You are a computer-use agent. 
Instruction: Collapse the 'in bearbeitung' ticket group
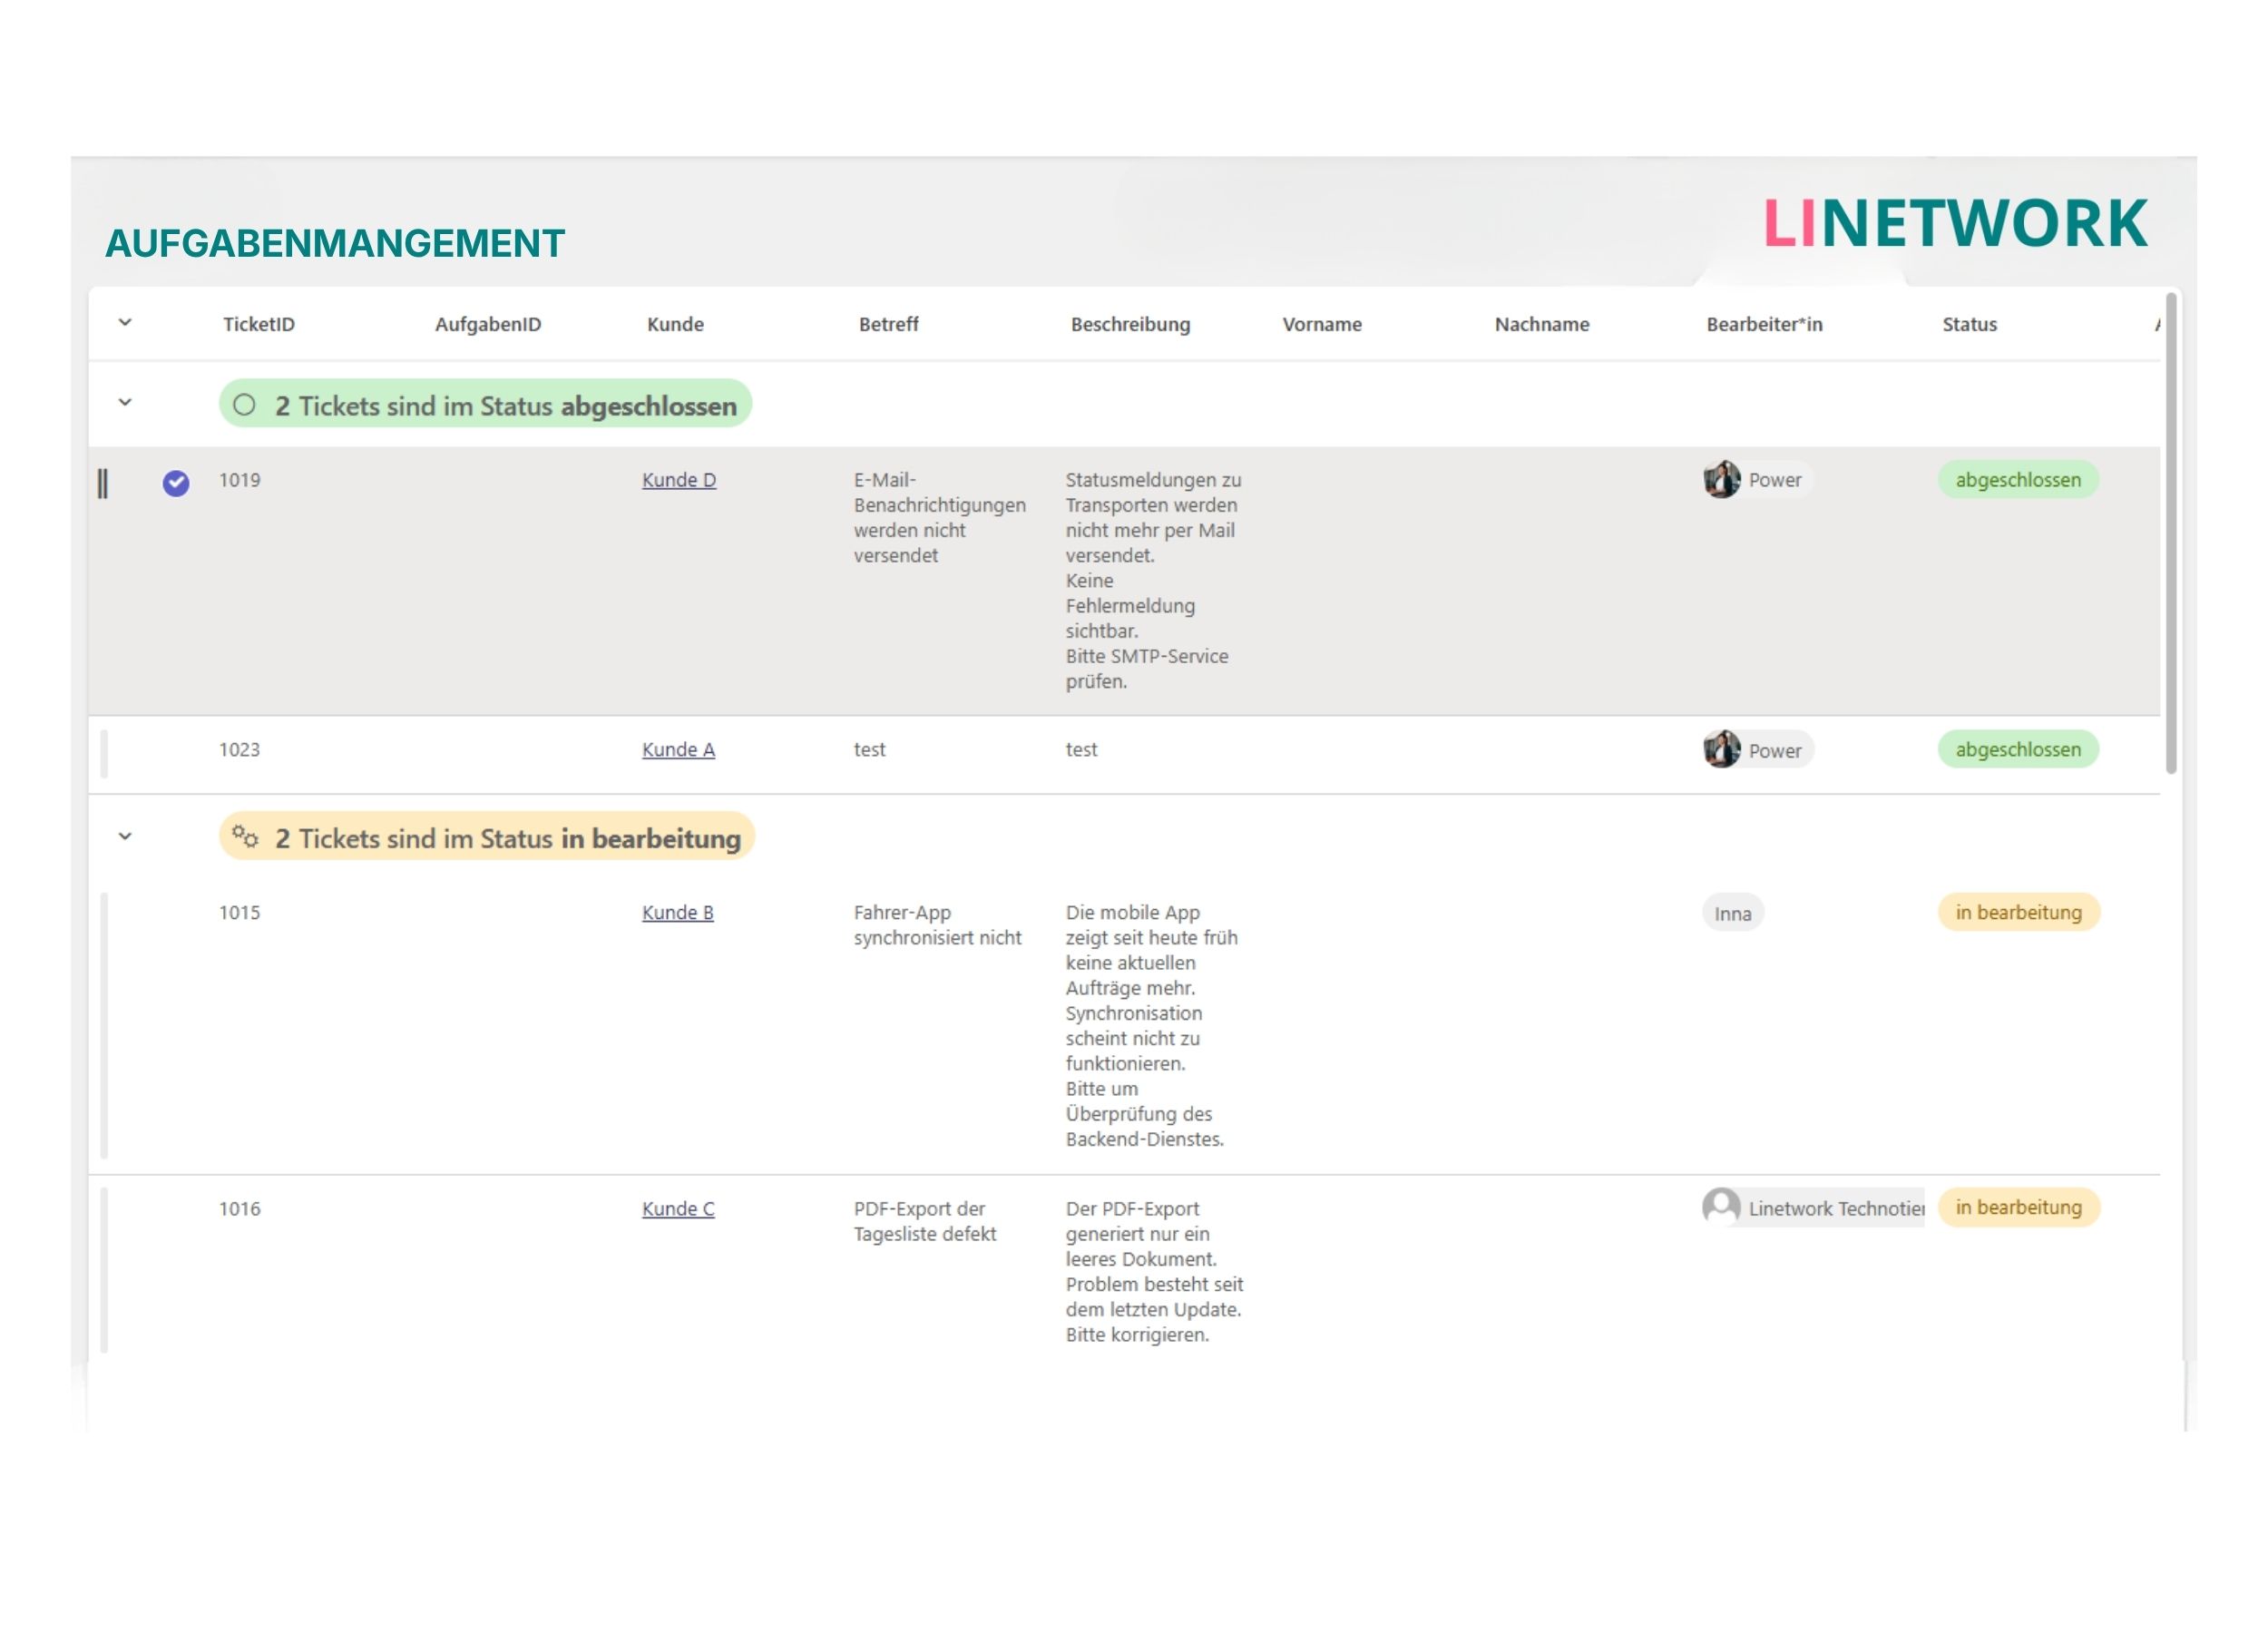[x=125, y=836]
